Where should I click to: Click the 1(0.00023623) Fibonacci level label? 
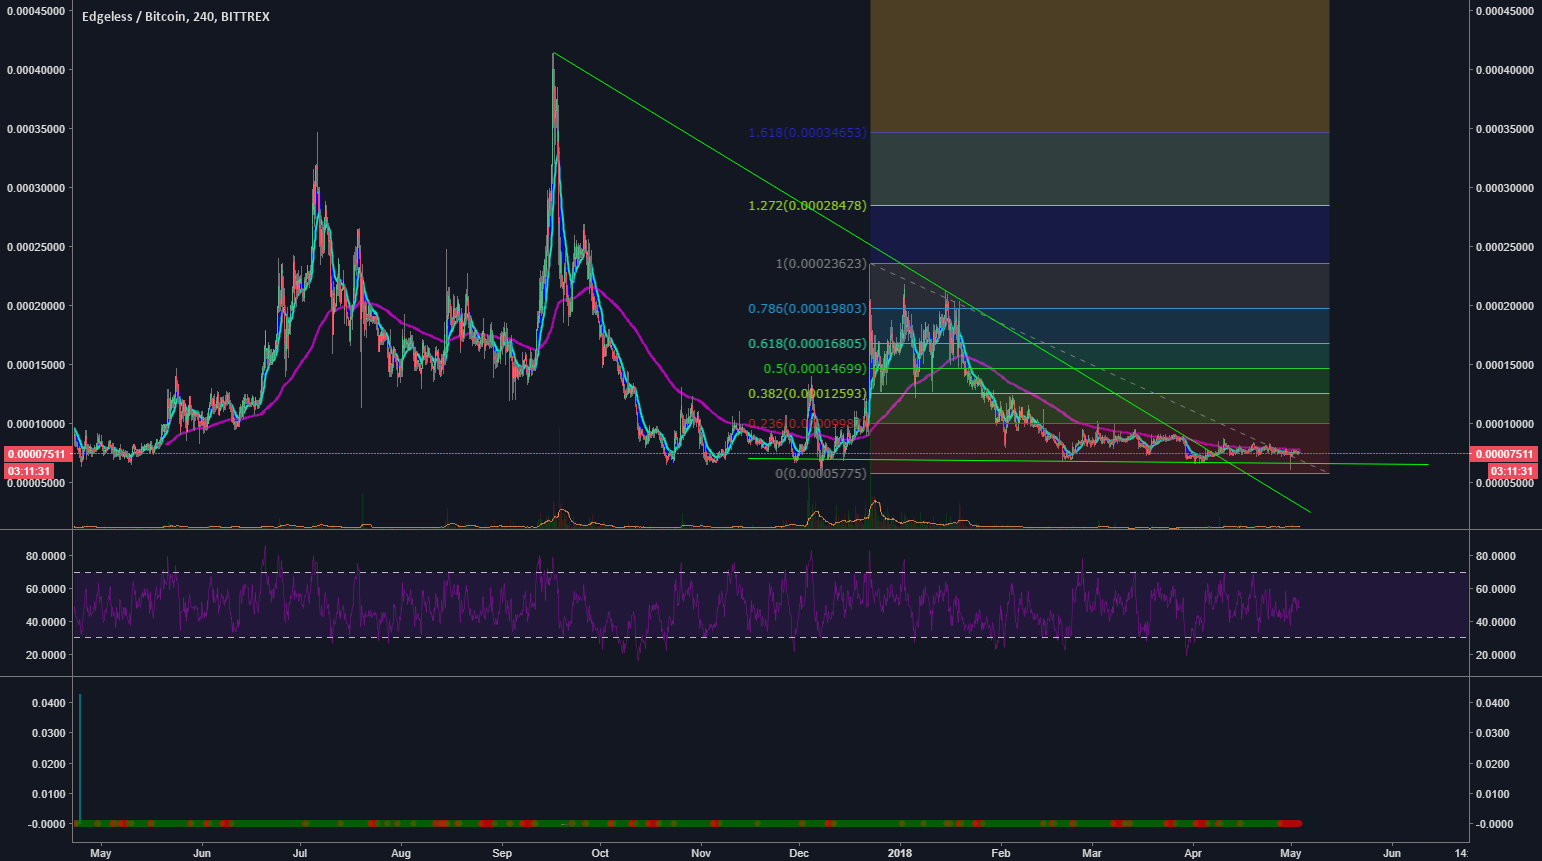(821, 264)
